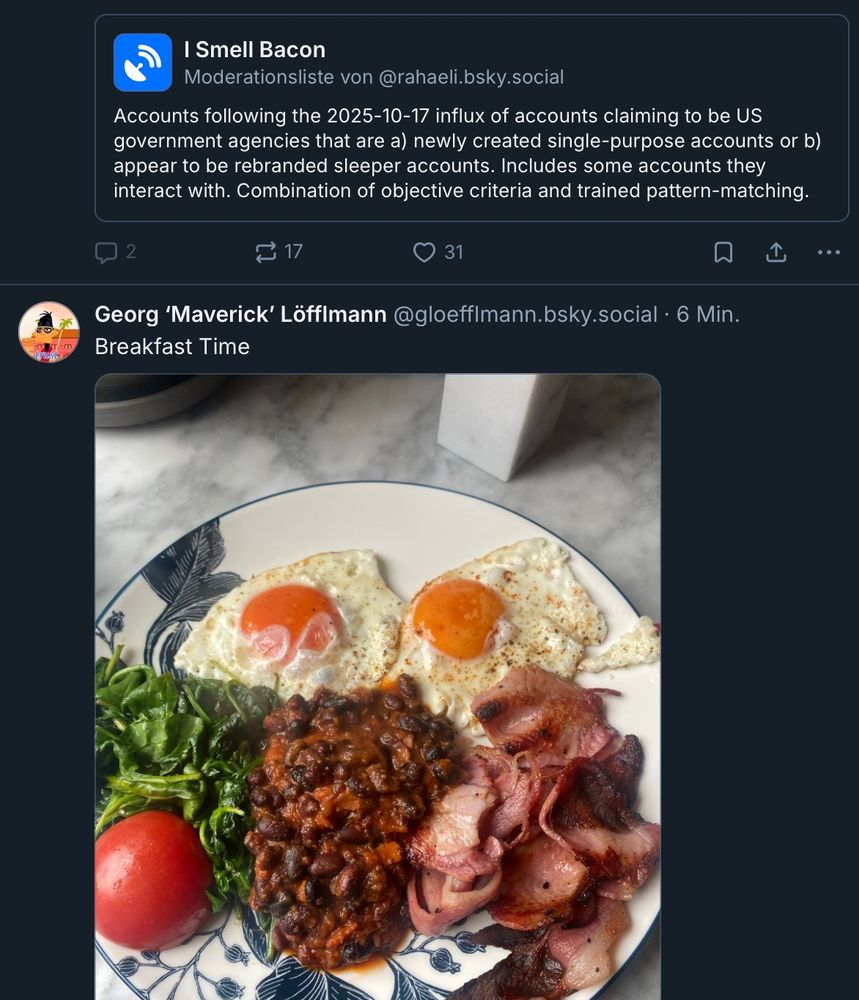The width and height of the screenshot is (859, 1000).
Task: Open the three-dot more options menu
Action: [x=829, y=252]
